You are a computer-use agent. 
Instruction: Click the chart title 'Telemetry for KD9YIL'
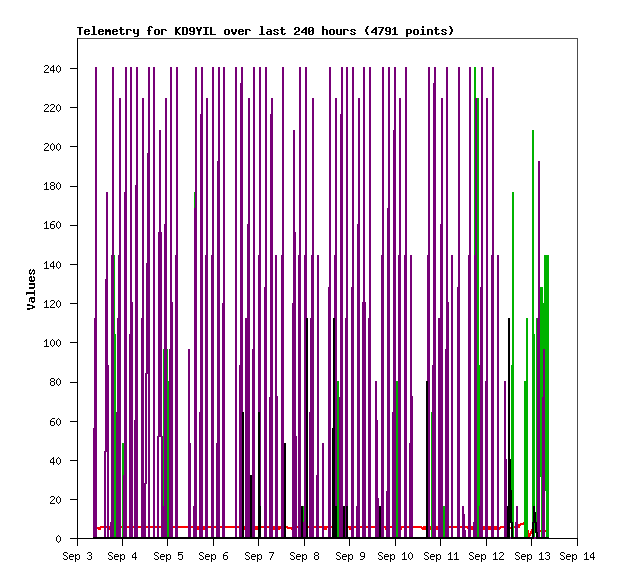[146, 31]
